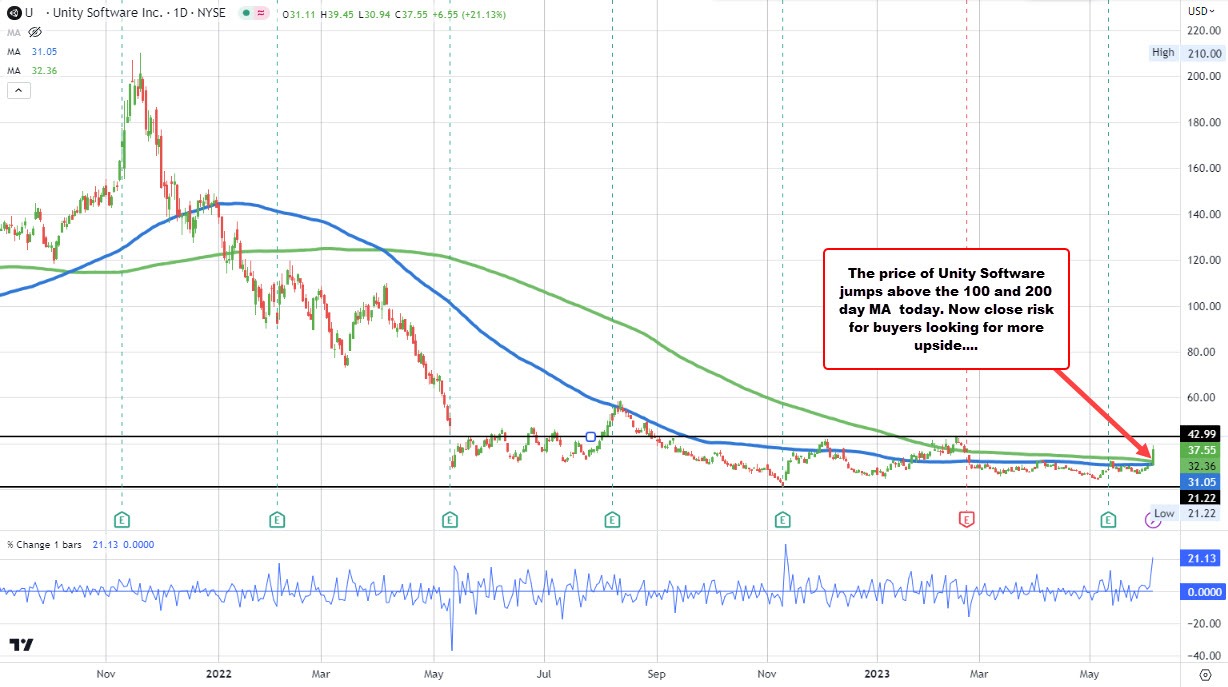Click the Sep label on time axis
1228x687 pixels.
point(656,673)
